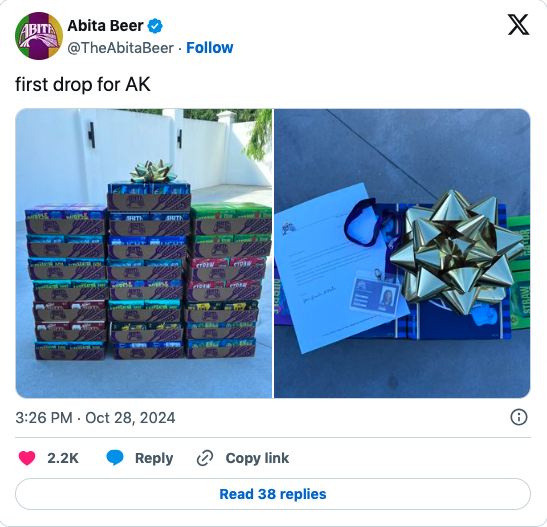Open the tweet timestamp Oct 28, 2024
The width and height of the screenshot is (547, 527).
[x=95, y=417]
